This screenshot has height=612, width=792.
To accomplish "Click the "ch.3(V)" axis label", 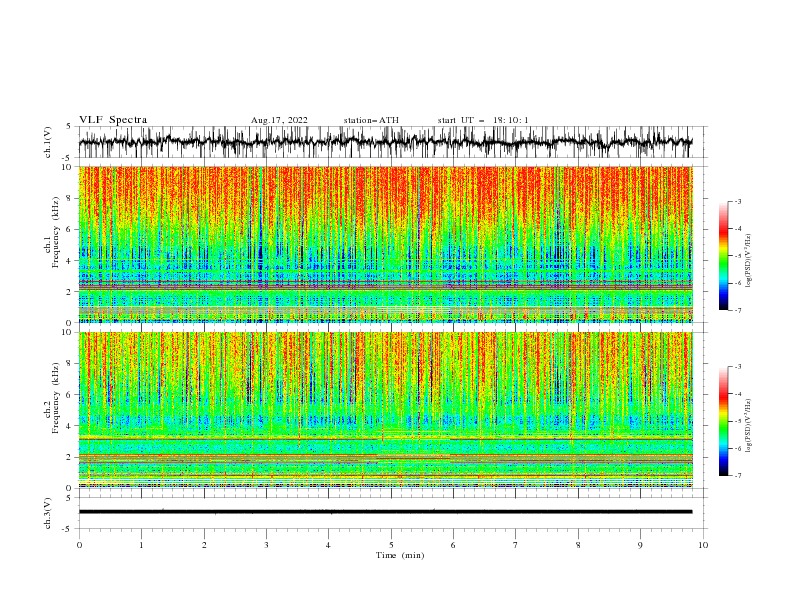I will [48, 513].
